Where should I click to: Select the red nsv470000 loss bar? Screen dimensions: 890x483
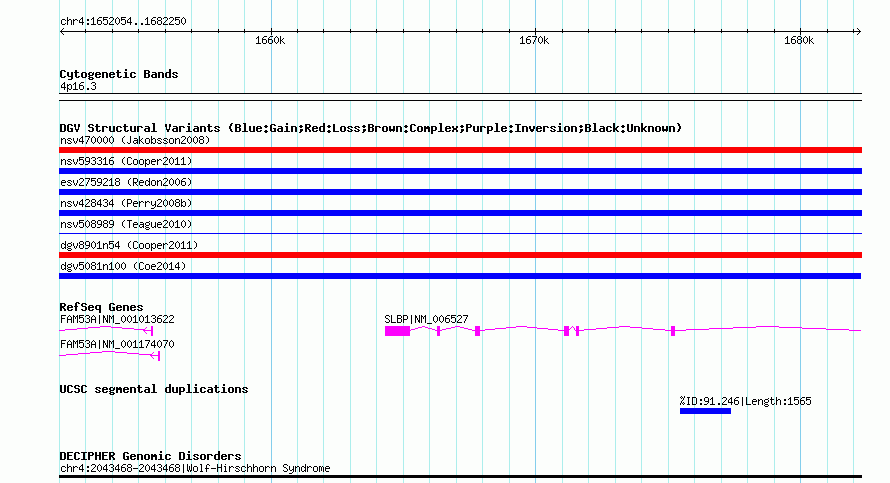click(460, 150)
